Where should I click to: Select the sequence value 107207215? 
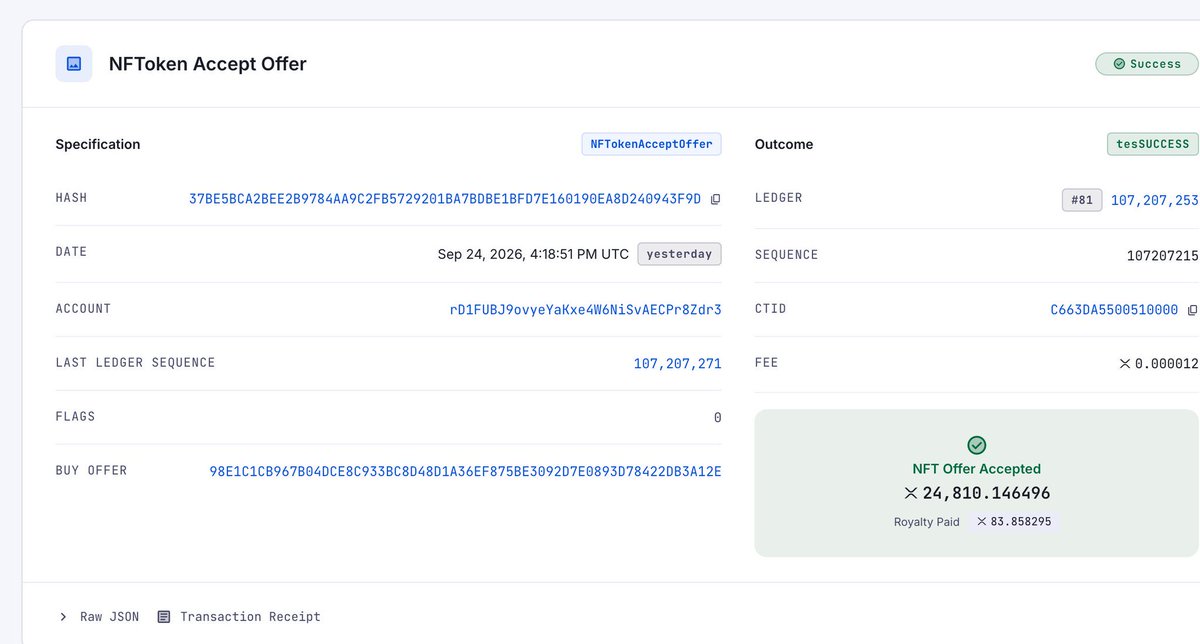pyautogui.click(x=1162, y=255)
